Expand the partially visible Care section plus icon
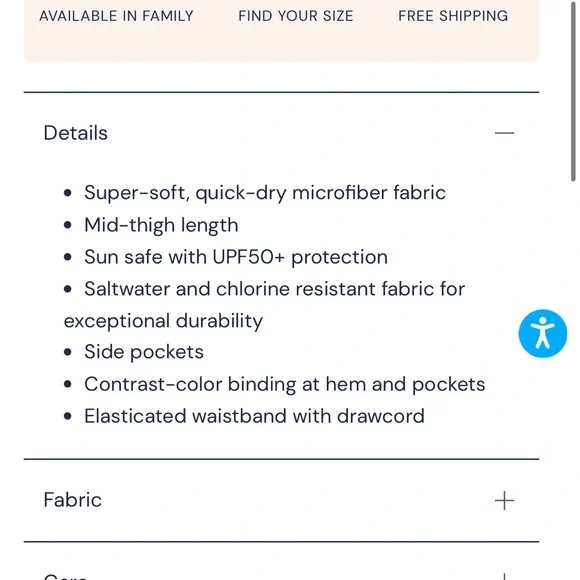This screenshot has height=580, width=580. click(x=504, y=577)
